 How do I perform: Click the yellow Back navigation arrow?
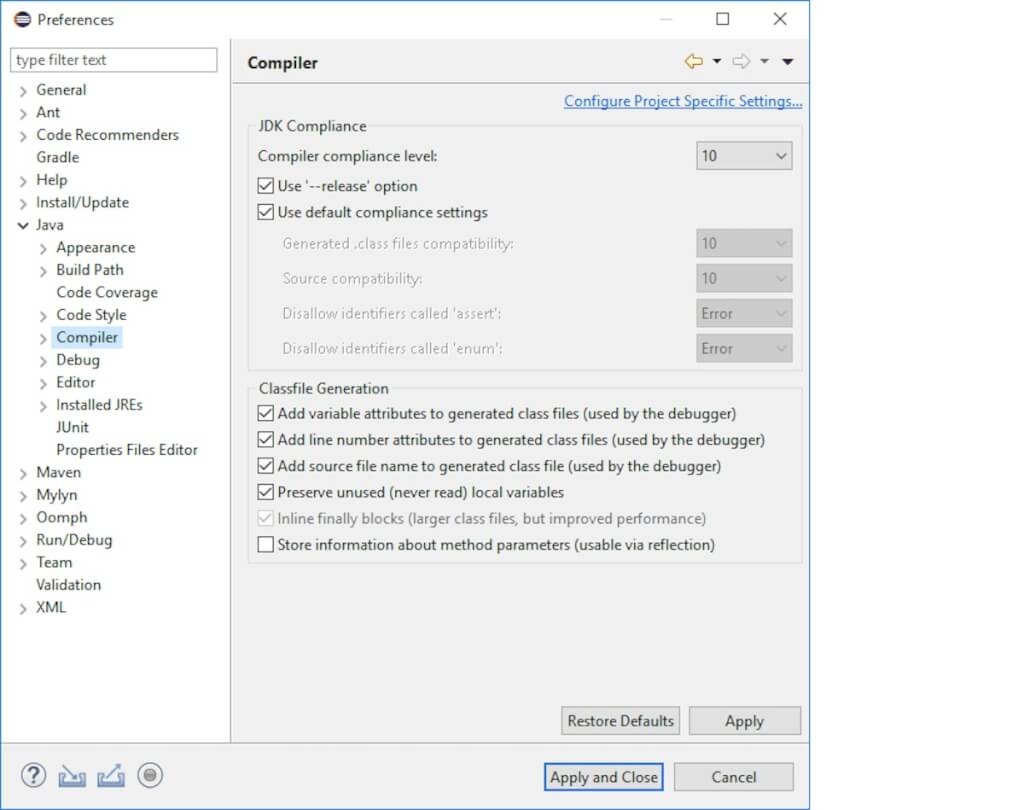pyautogui.click(x=693, y=62)
